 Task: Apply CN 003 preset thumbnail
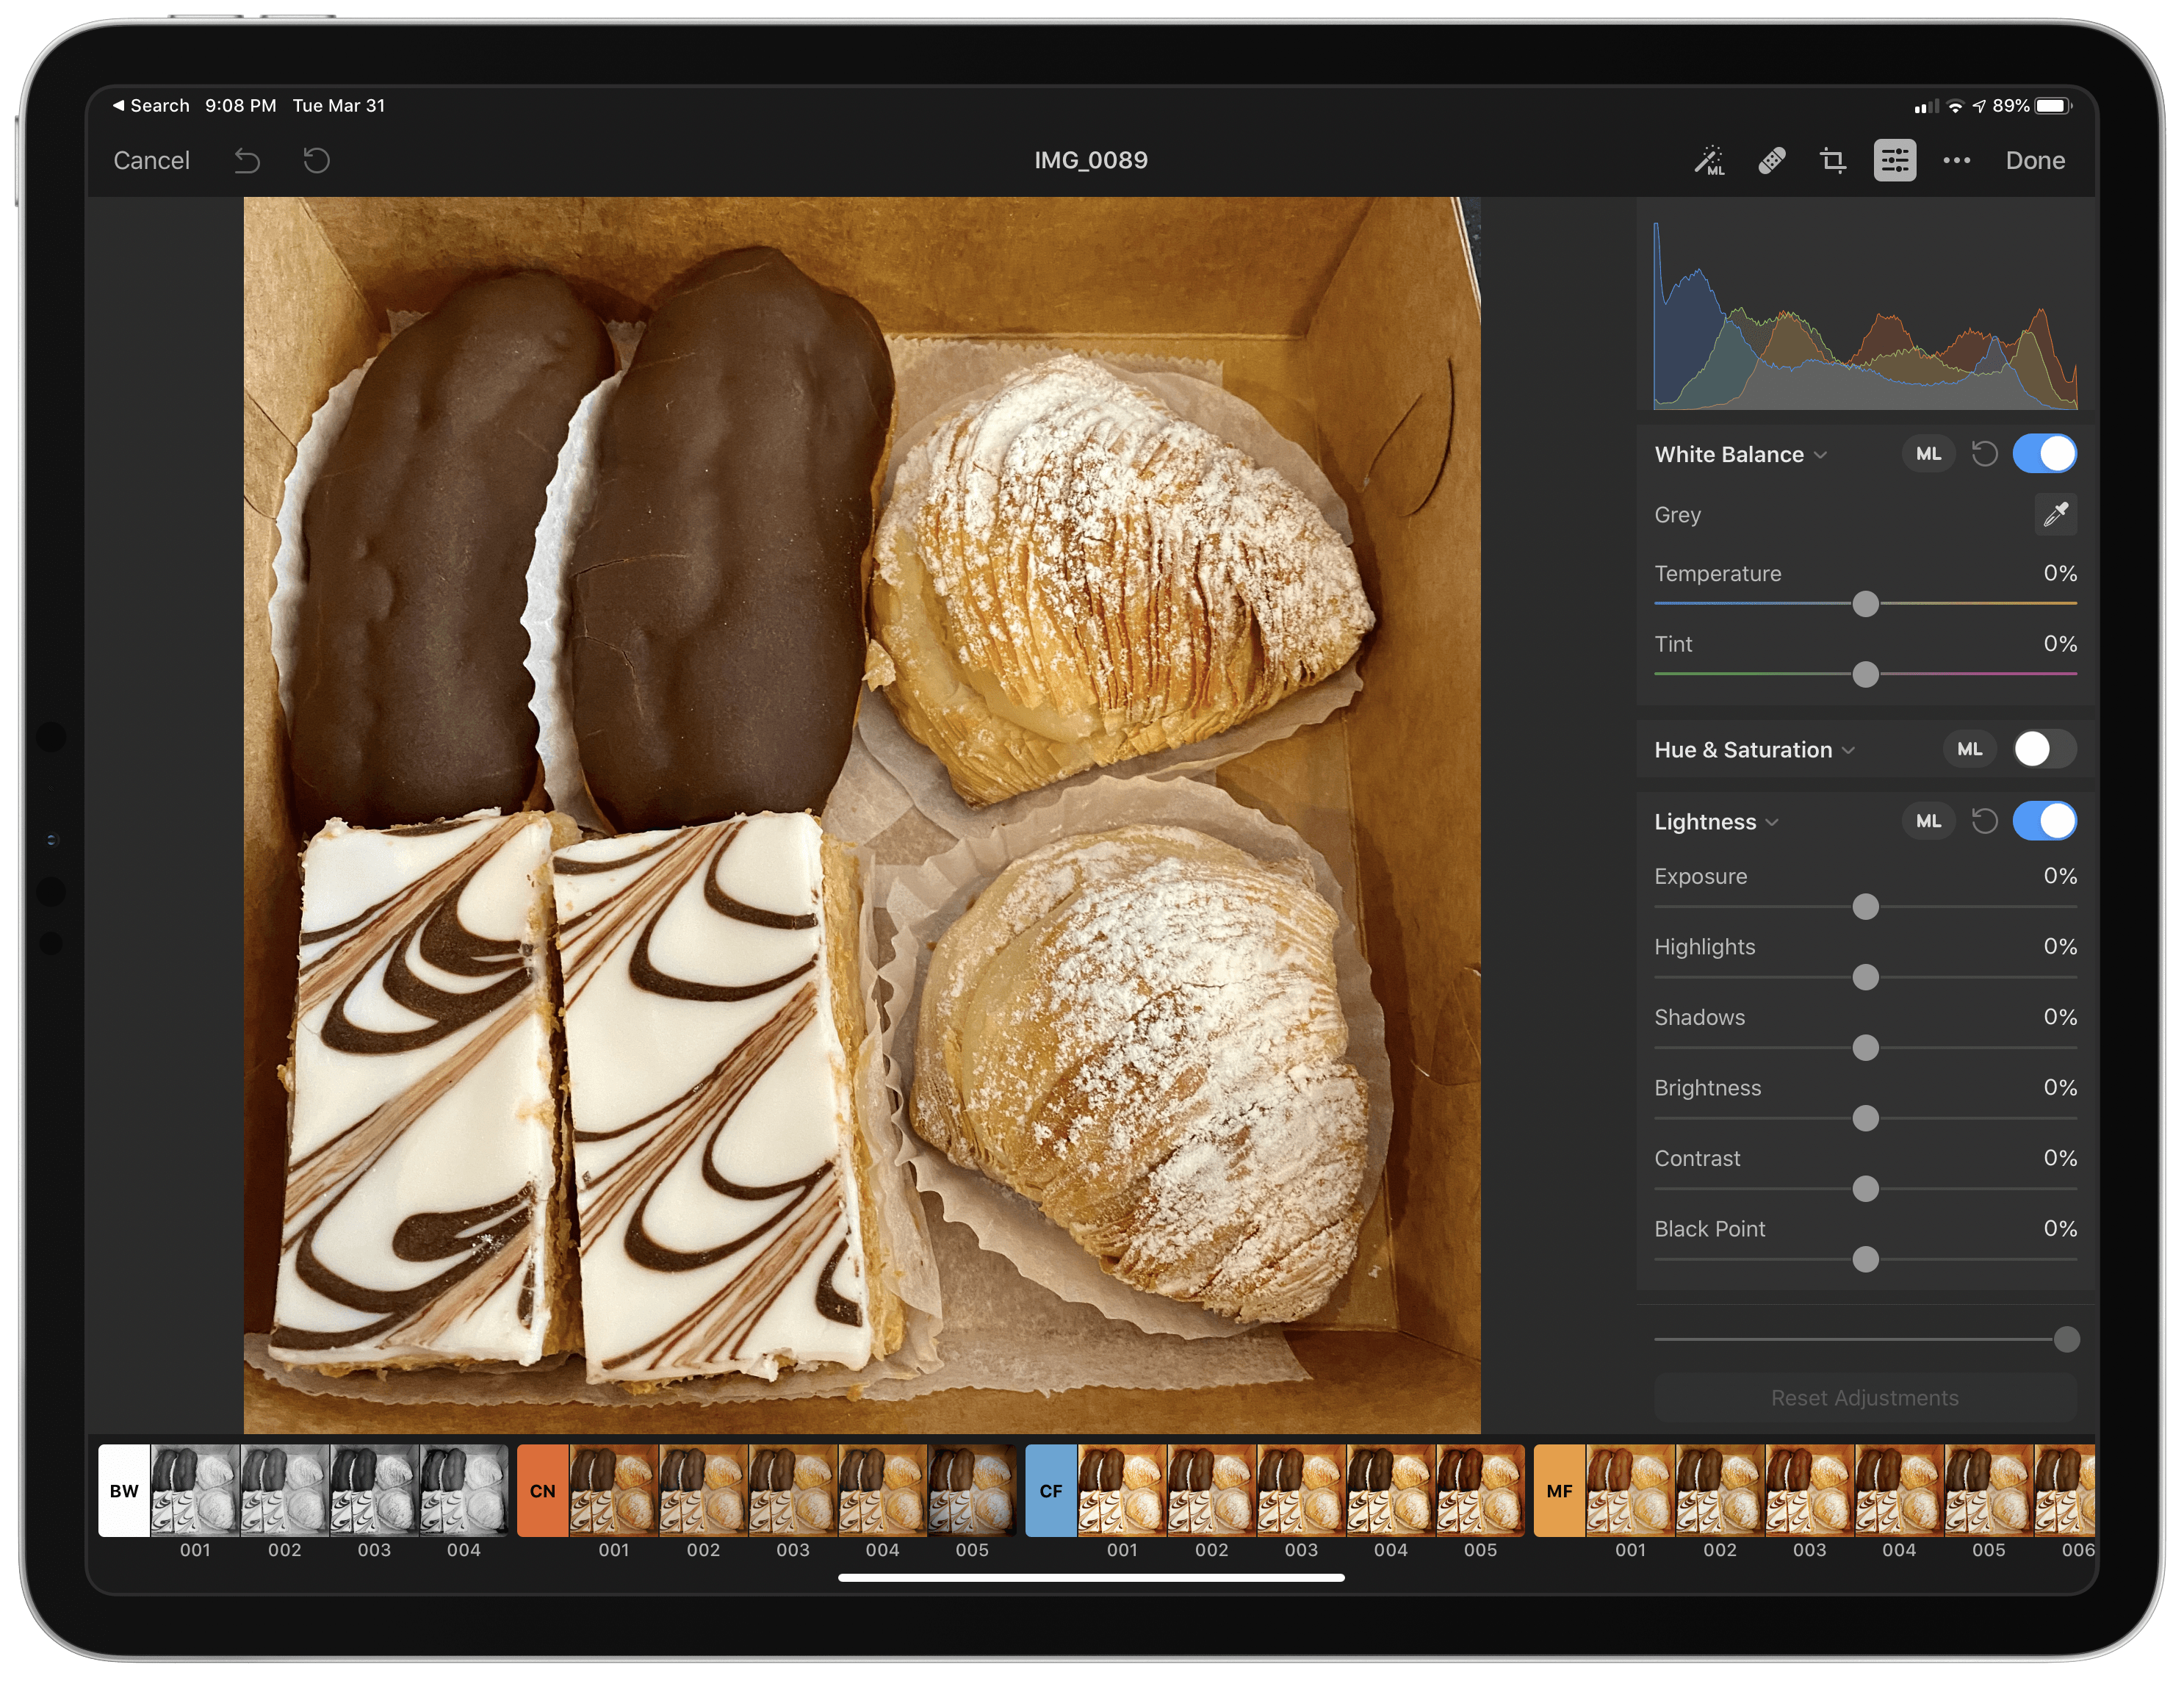click(x=793, y=1490)
